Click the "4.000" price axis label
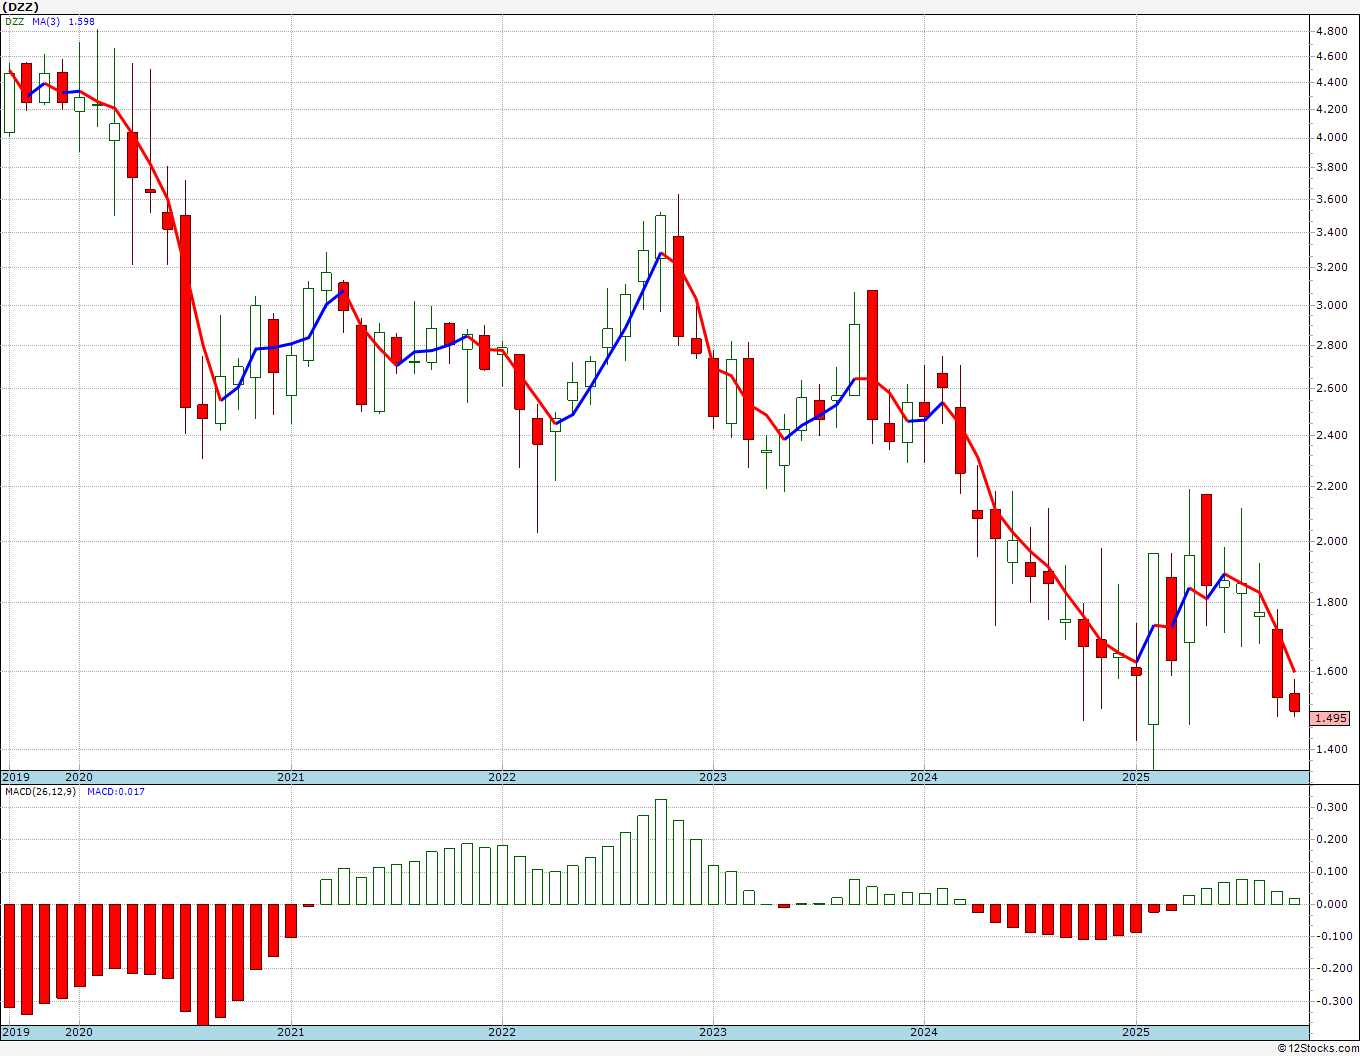 coord(1331,137)
